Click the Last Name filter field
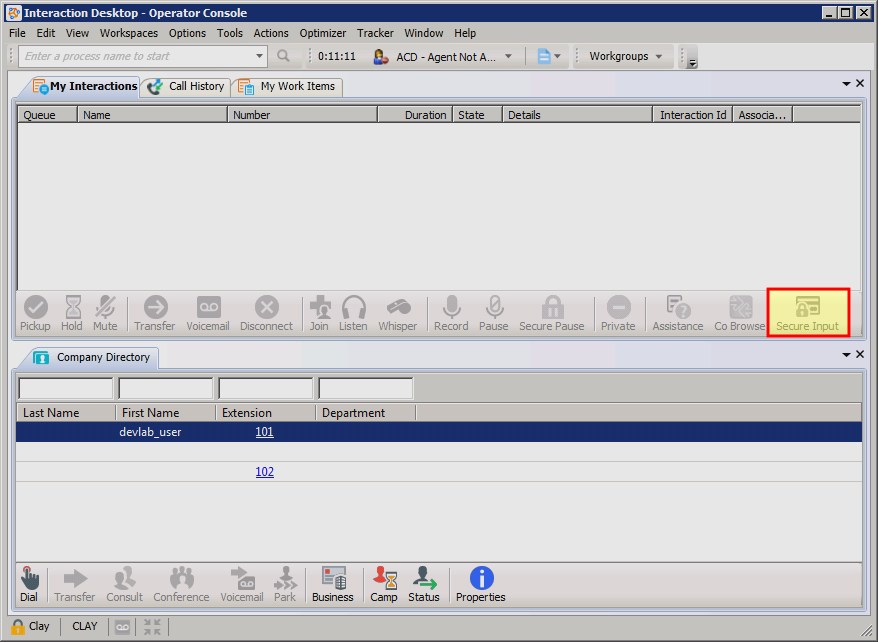 [x=66, y=388]
